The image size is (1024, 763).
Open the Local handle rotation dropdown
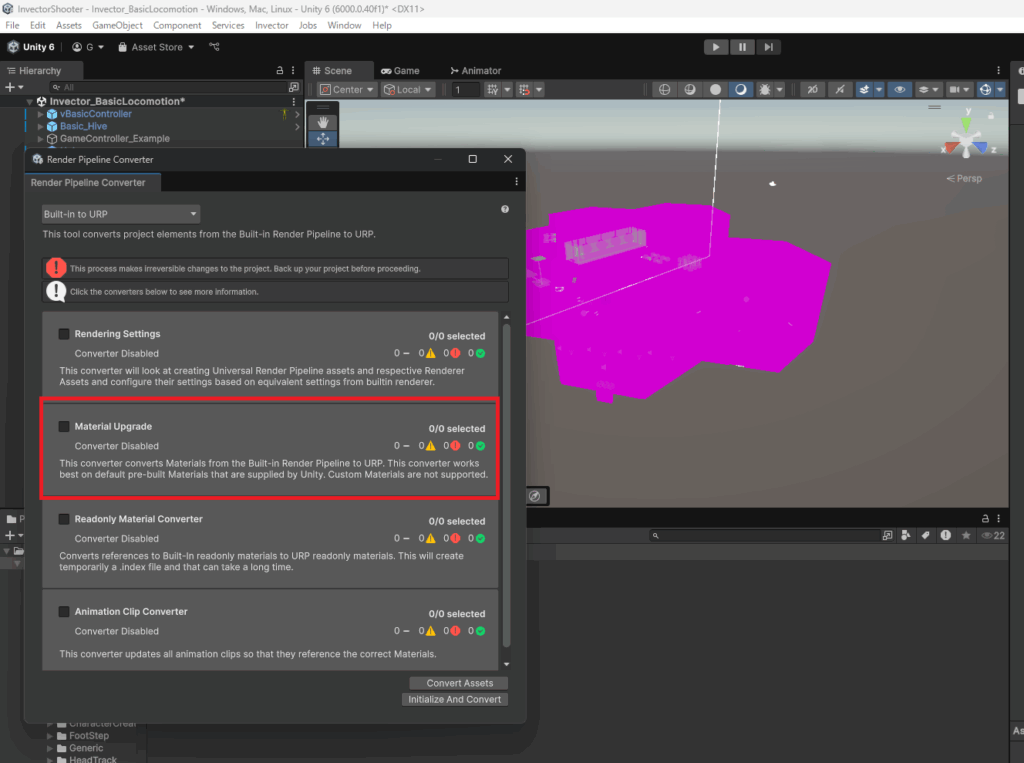pyautogui.click(x=408, y=89)
